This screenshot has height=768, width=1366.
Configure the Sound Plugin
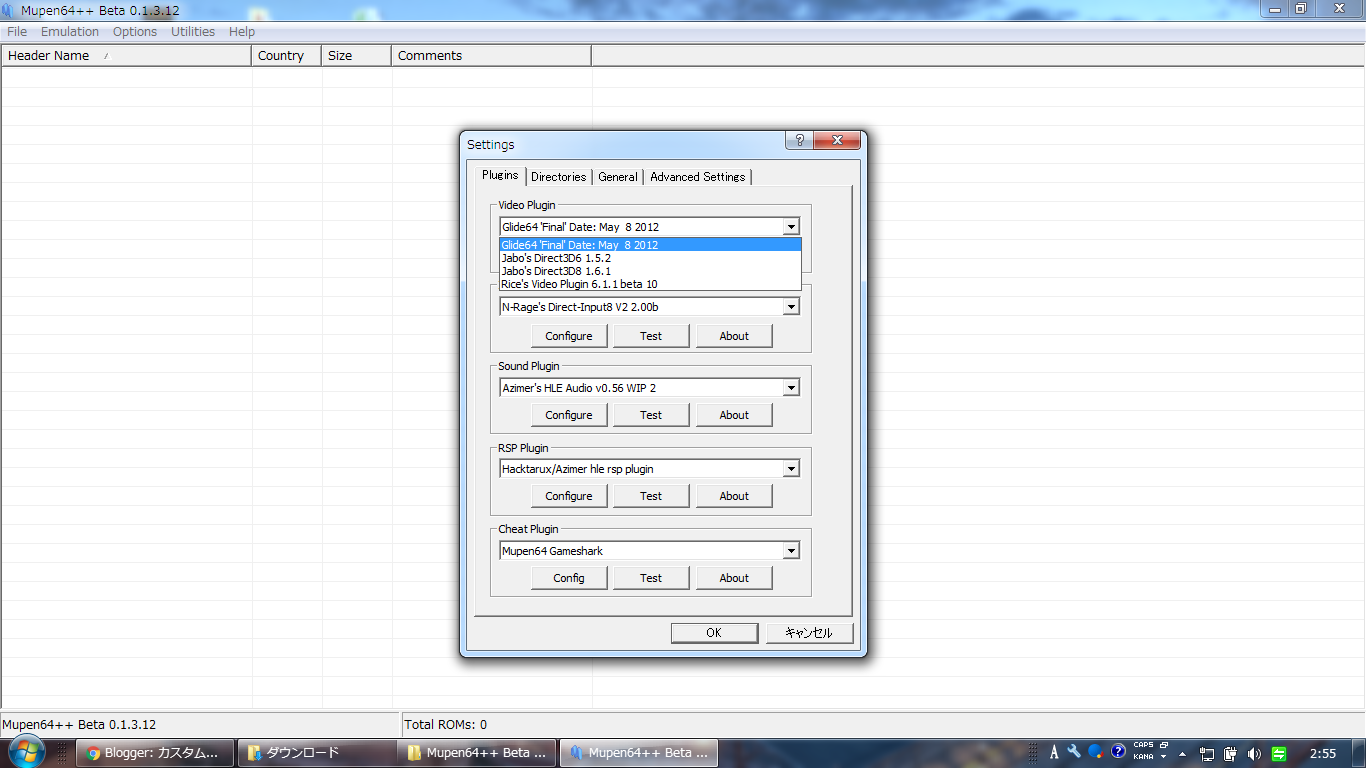tap(569, 415)
